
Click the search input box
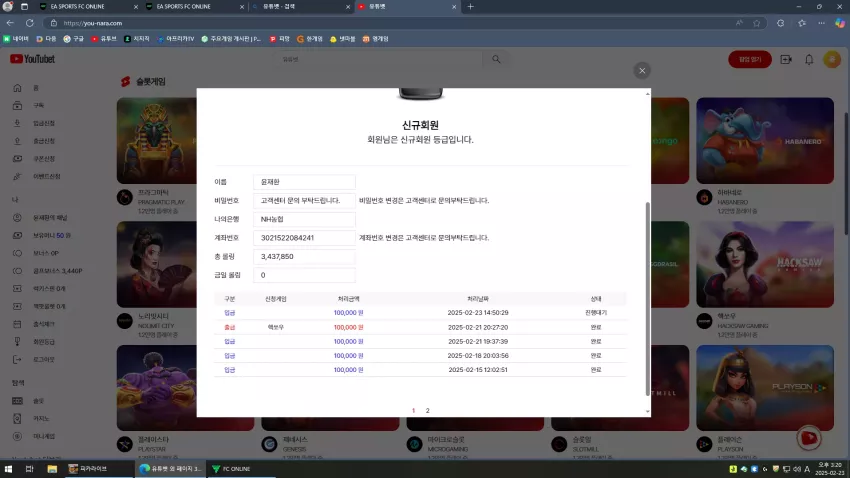[378, 59]
